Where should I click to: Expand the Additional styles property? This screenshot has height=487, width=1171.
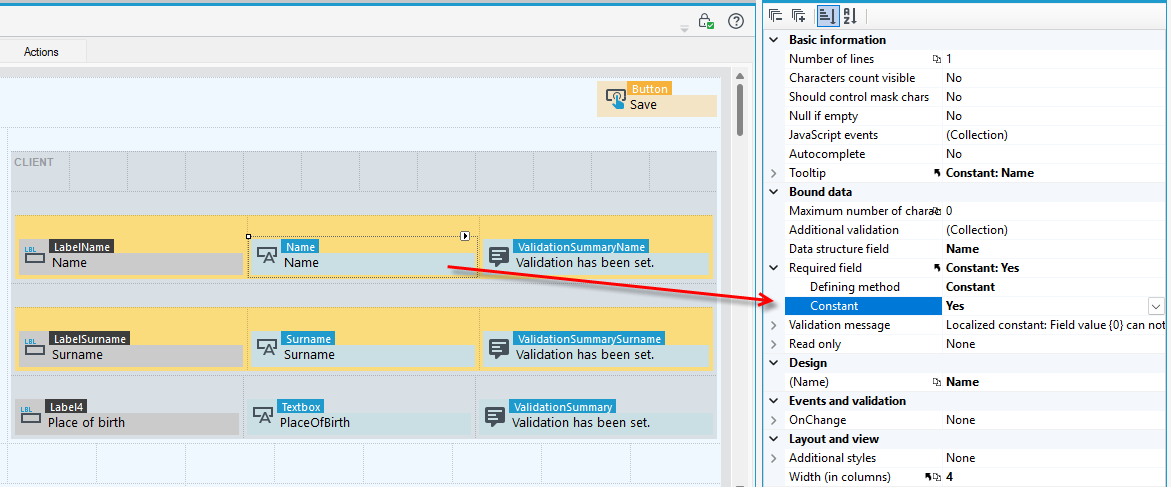tap(774, 458)
